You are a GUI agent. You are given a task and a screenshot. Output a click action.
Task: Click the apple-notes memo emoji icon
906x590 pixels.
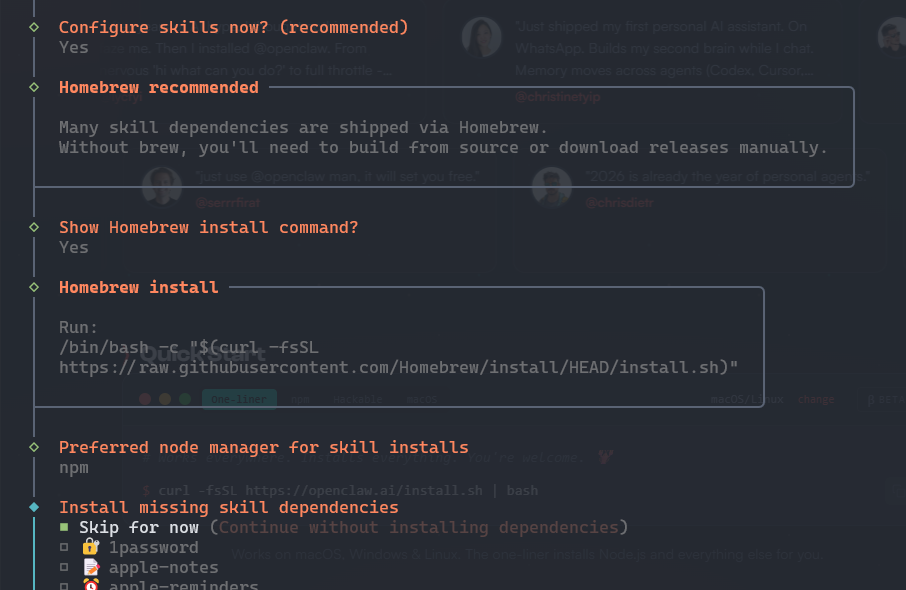[90, 567]
